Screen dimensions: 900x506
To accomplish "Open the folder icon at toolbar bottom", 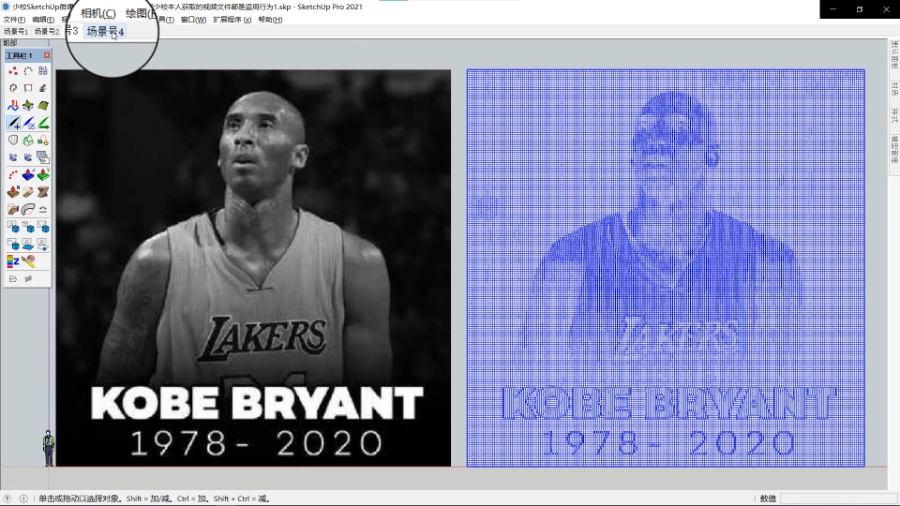I will pos(13,279).
